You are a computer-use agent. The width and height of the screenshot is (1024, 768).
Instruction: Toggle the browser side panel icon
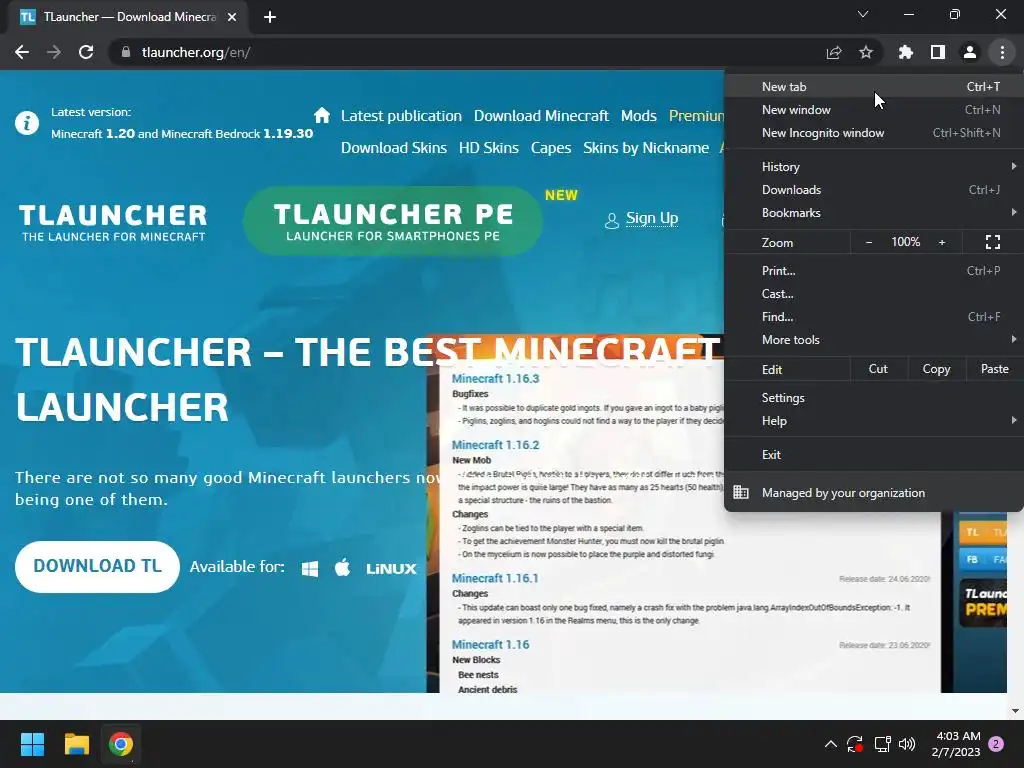tap(938, 52)
